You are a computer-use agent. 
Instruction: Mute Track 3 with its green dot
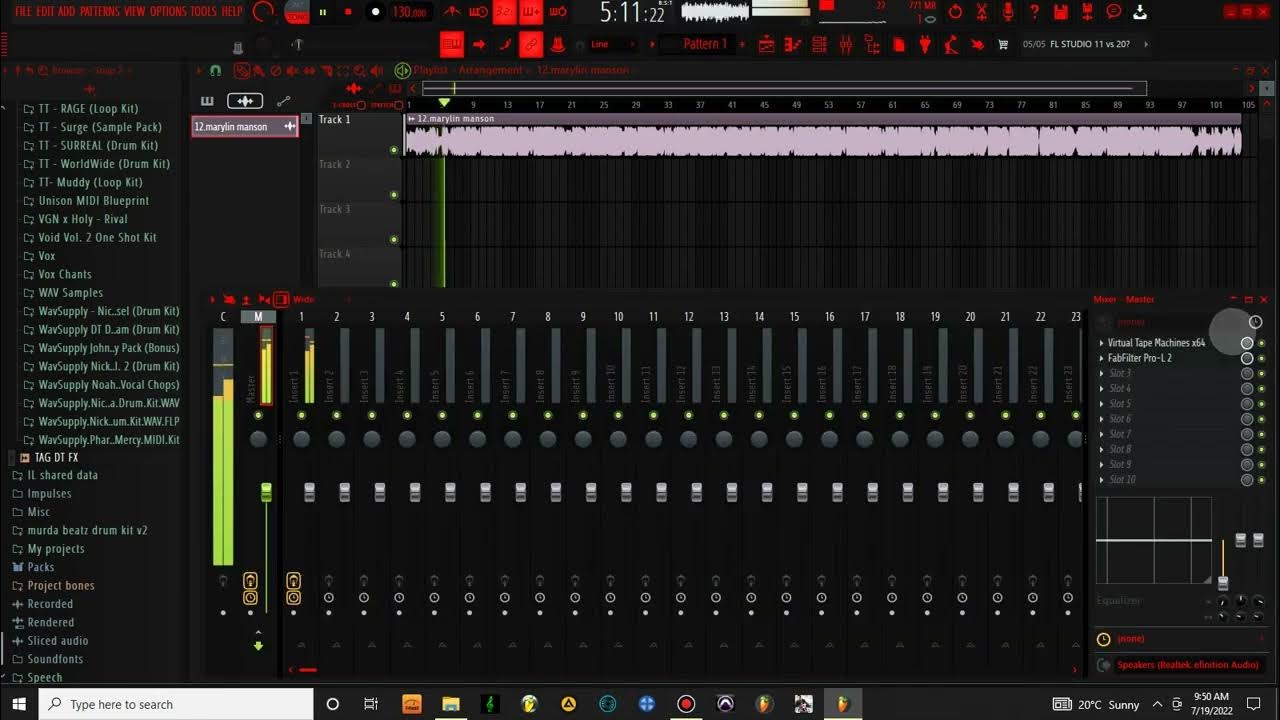coord(394,240)
